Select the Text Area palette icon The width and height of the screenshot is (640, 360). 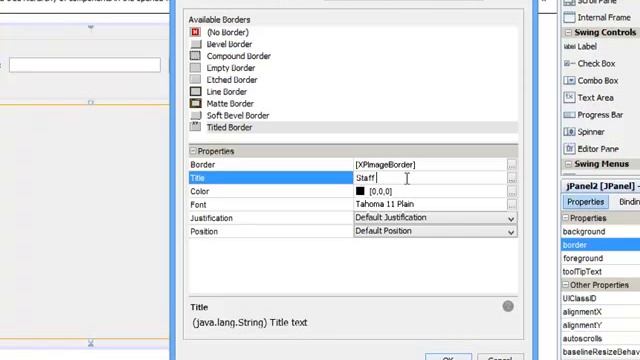click(x=569, y=97)
